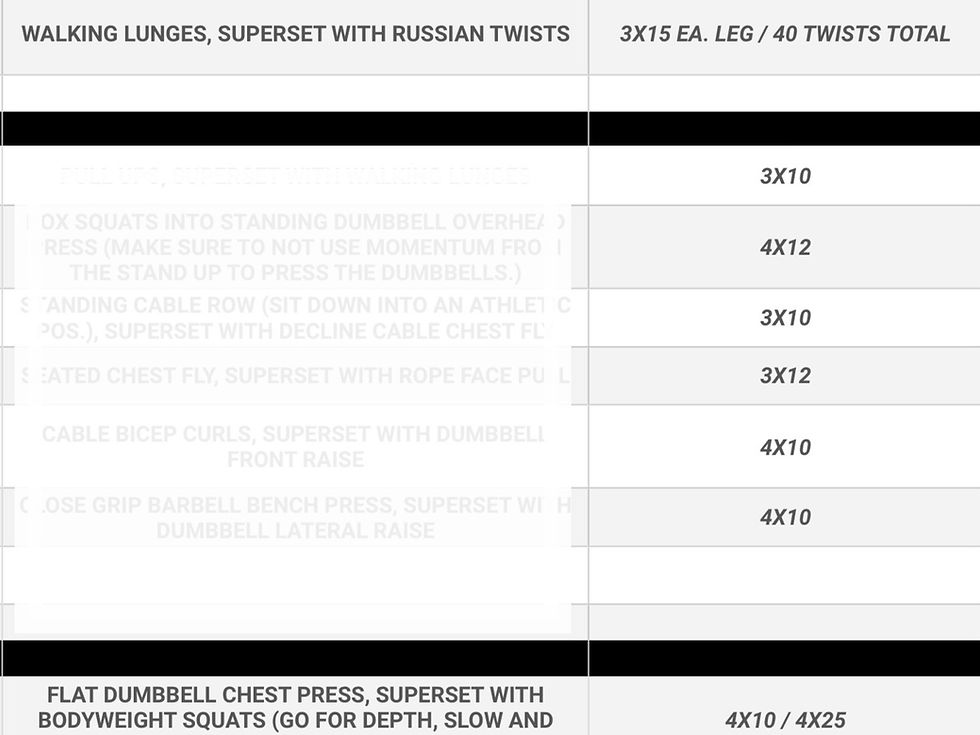Select the Box Squats into Dumbbell Overhead Press cell
Image resolution: width=980 pixels, height=735 pixels.
(295, 247)
